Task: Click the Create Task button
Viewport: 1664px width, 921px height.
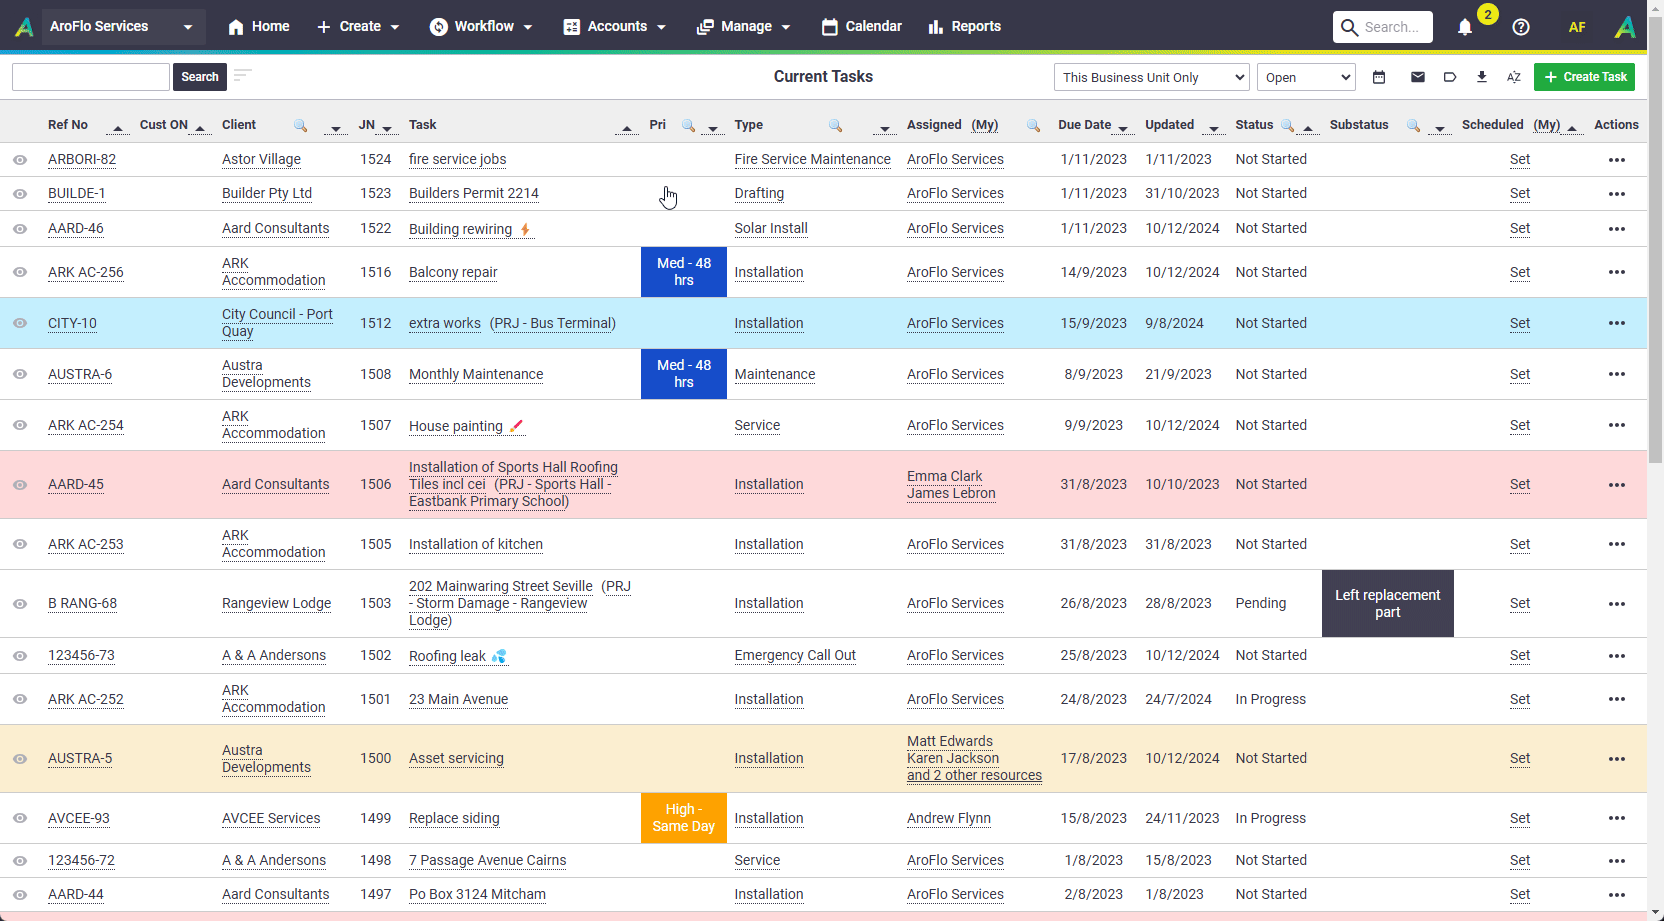Action: tap(1584, 77)
